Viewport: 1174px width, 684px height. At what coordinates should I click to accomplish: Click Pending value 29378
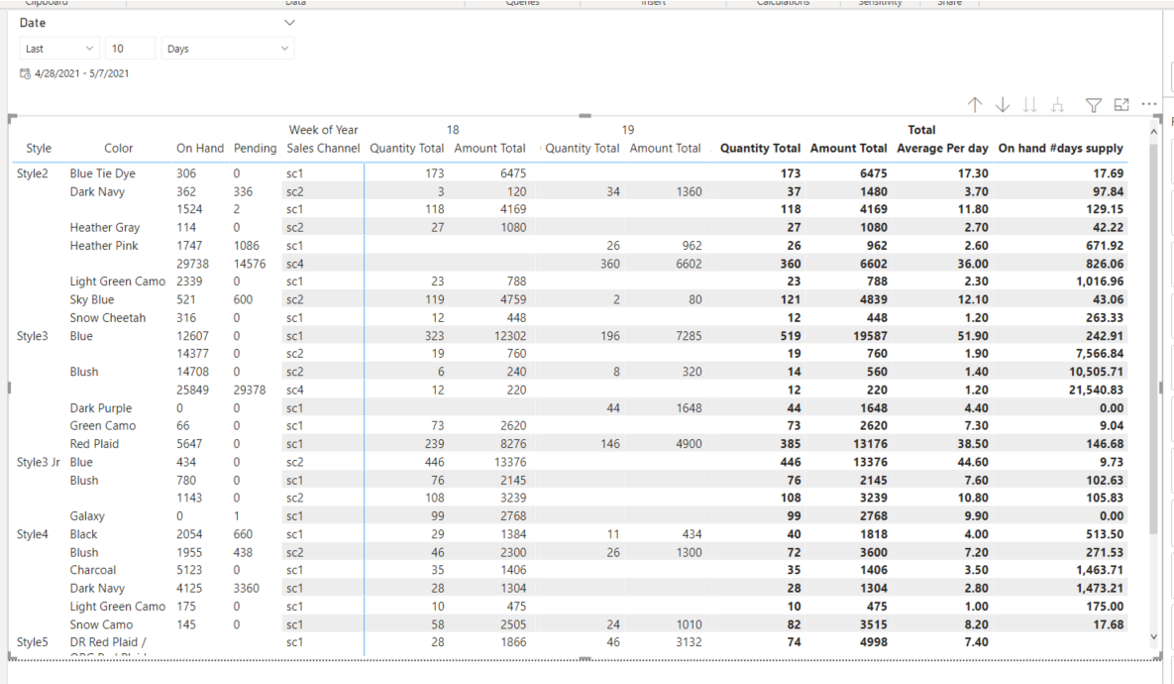pos(249,390)
